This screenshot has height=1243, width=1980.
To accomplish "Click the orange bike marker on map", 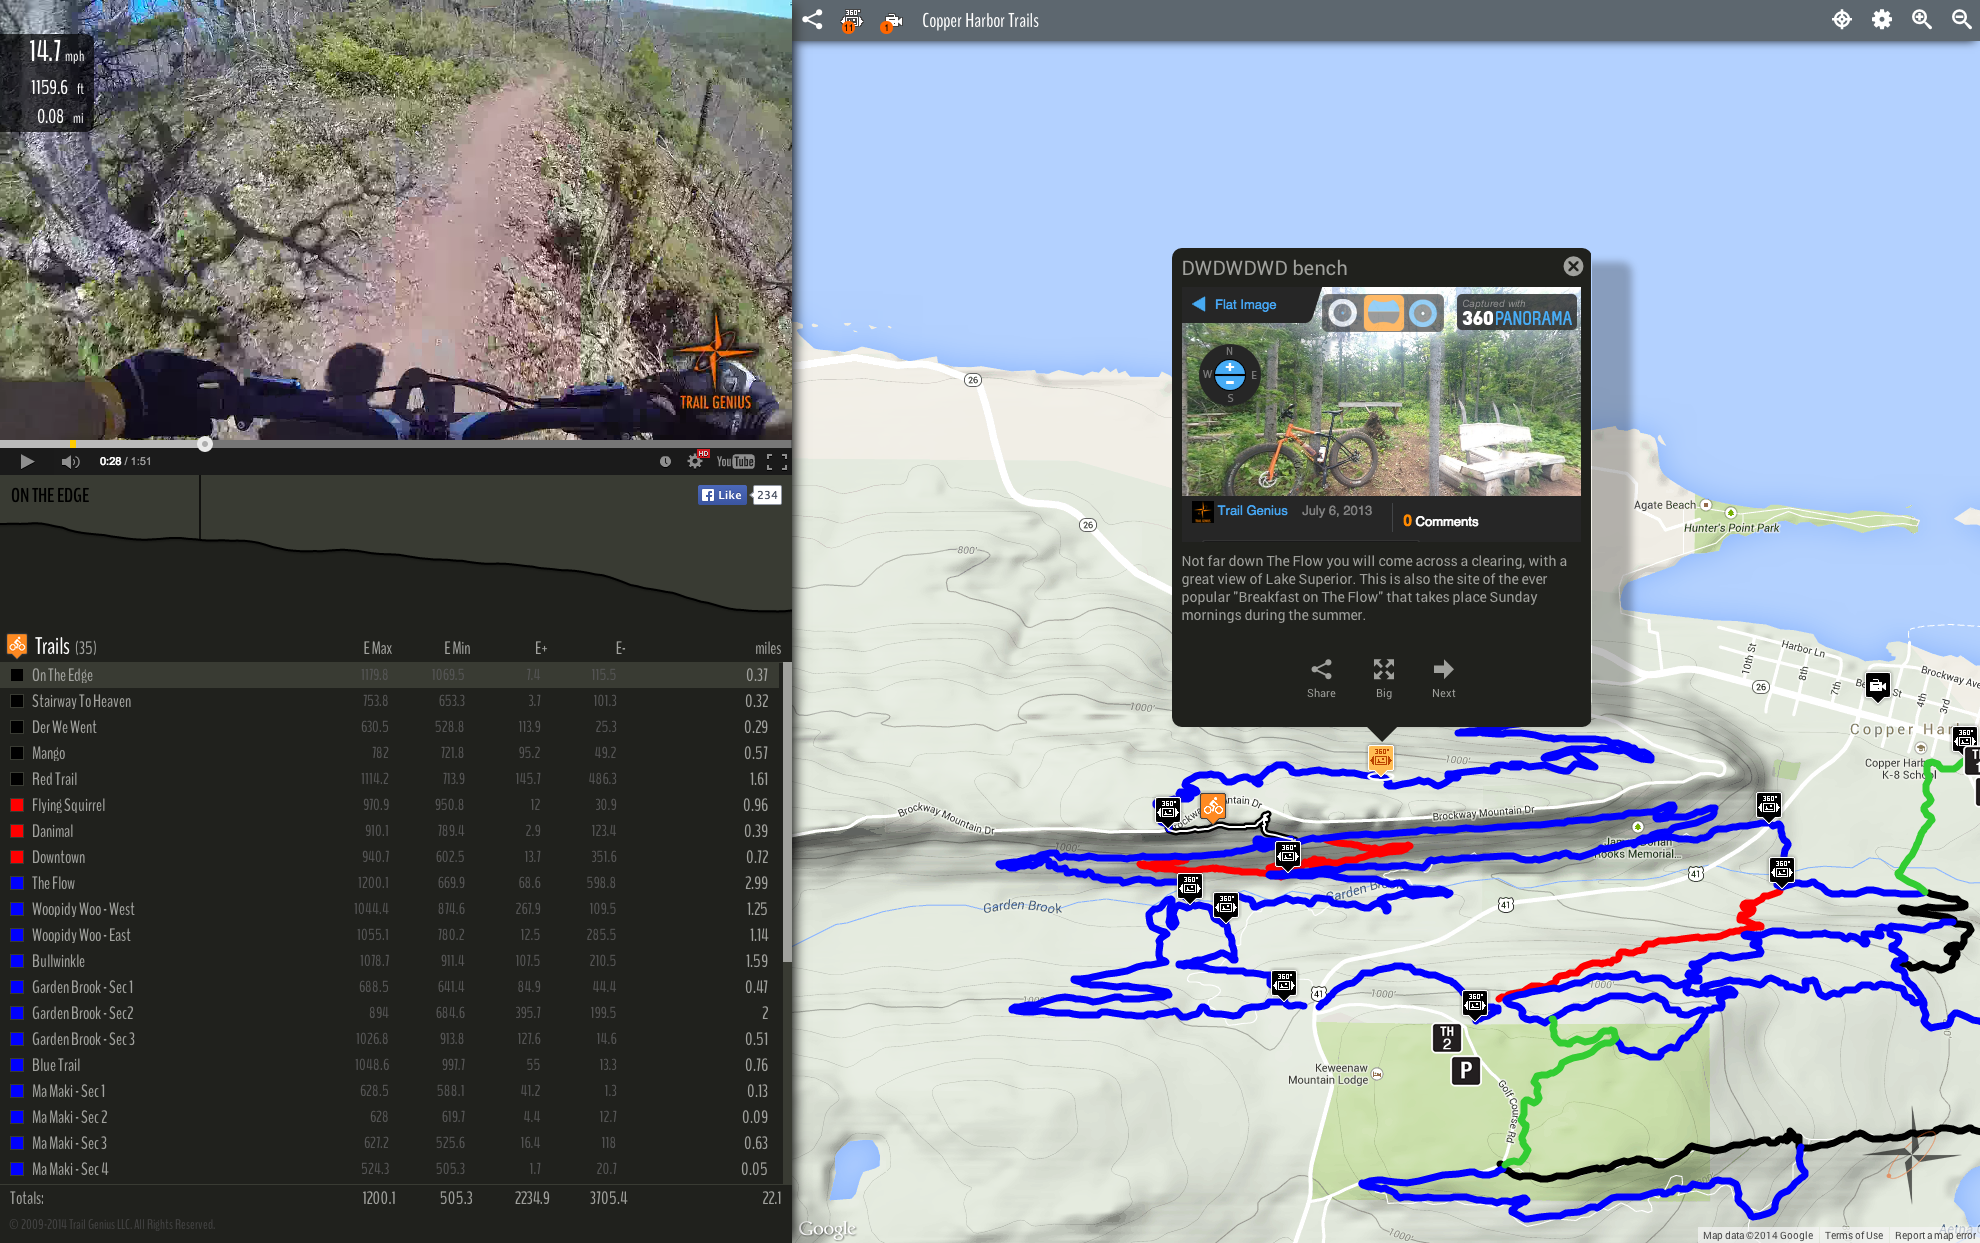I will coord(1212,806).
